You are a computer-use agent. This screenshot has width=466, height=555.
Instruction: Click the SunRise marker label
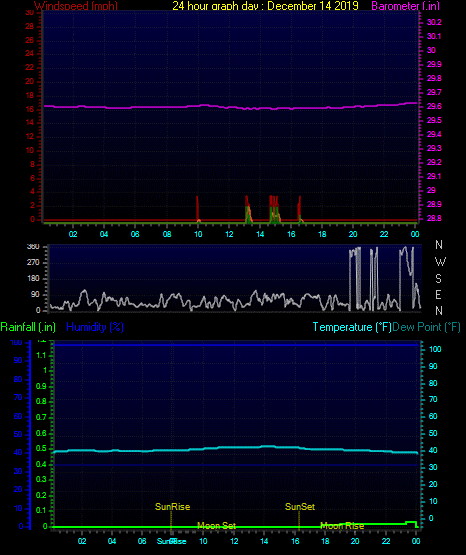click(172, 507)
